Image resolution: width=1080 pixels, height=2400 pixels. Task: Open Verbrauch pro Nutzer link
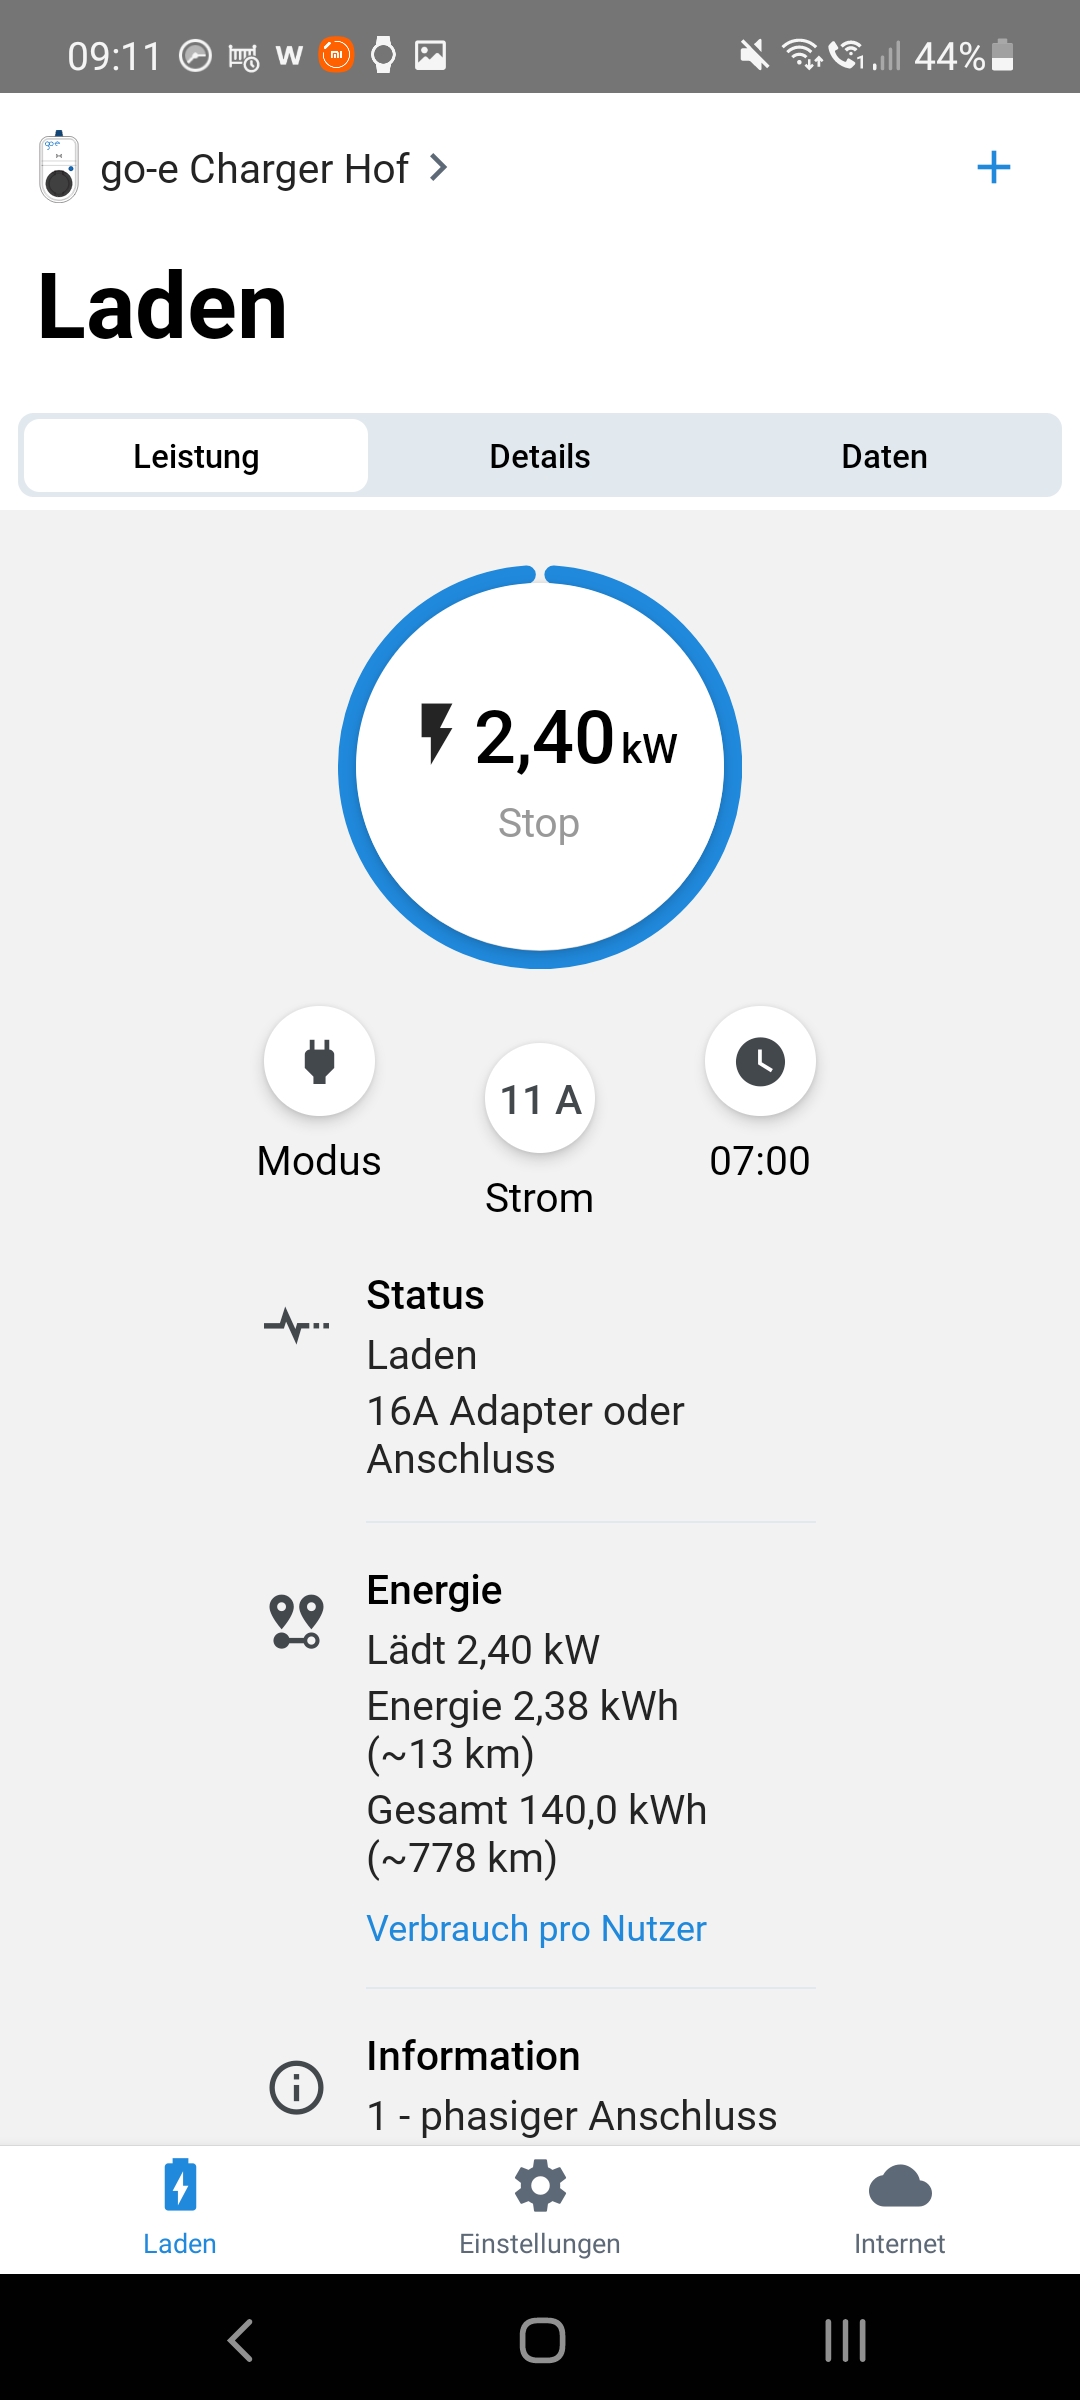coord(536,1928)
